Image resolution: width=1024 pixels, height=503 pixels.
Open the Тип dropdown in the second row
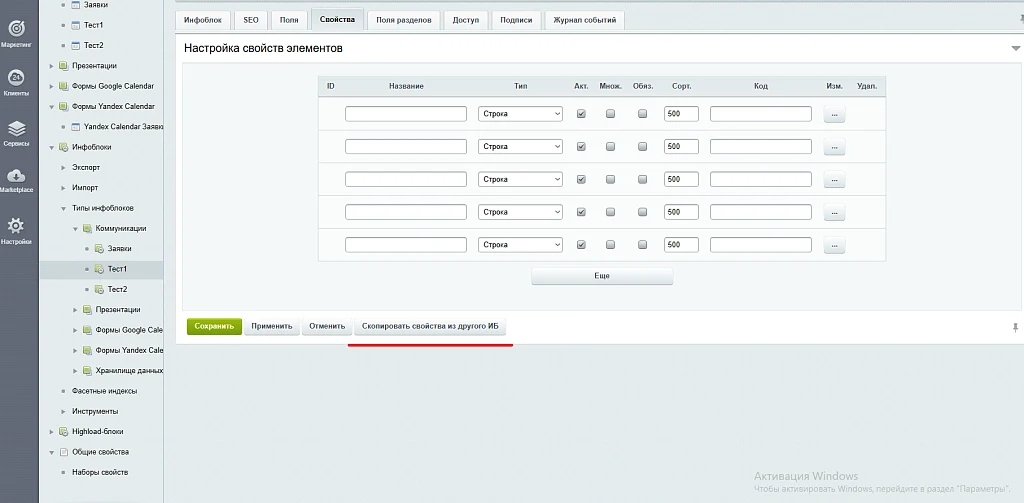[x=520, y=146]
